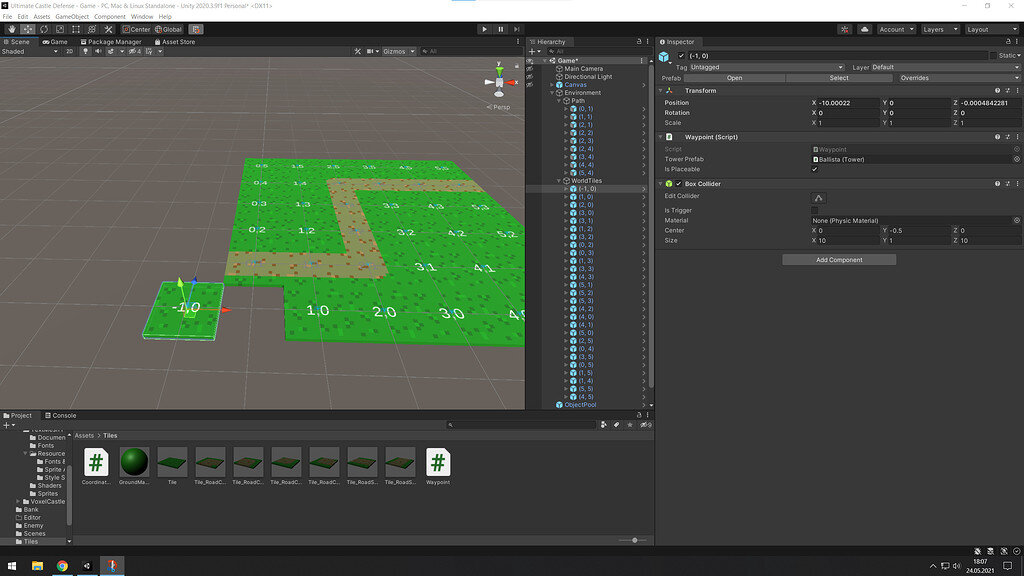Select the Scale tool
Image resolution: width=1024 pixels, height=576 pixels.
point(60,30)
